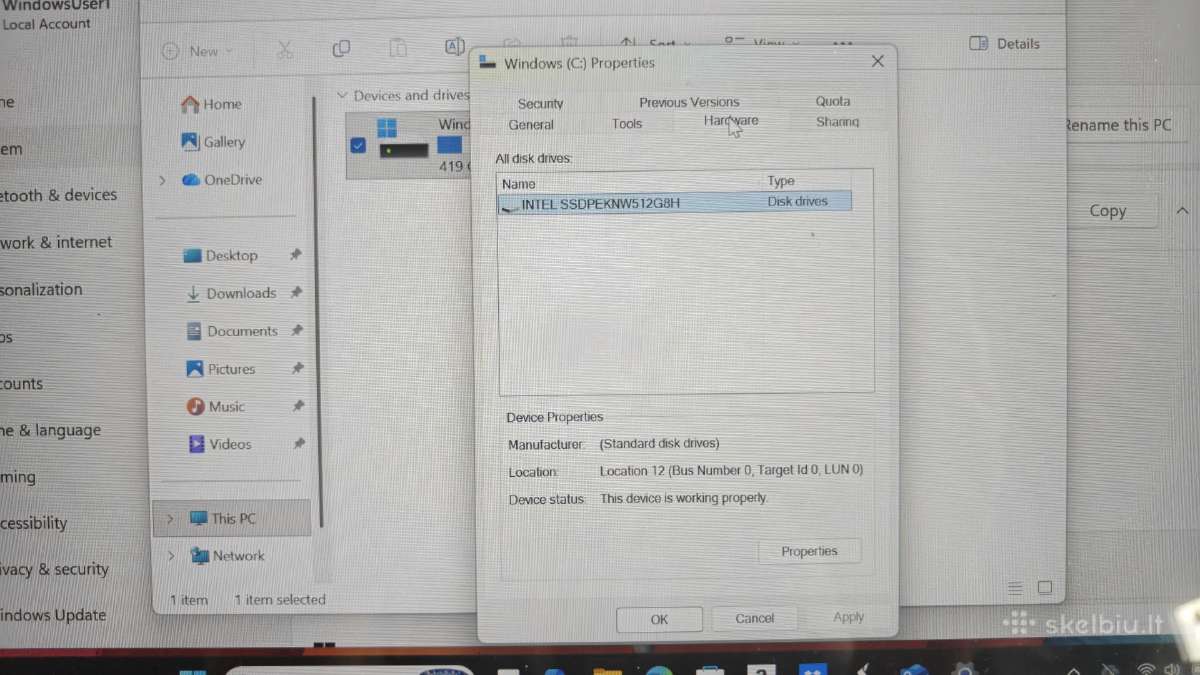Open the New dropdown in Explorer toolbar
1200x675 pixels.
point(198,51)
